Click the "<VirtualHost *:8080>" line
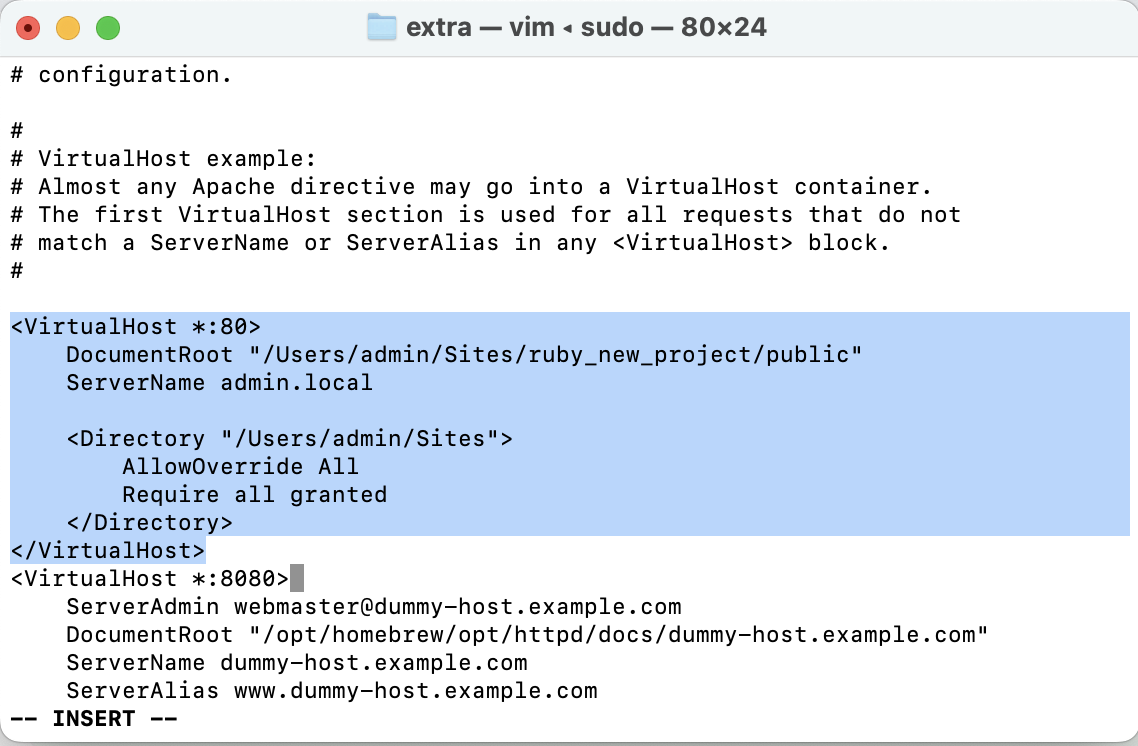 tap(150, 579)
